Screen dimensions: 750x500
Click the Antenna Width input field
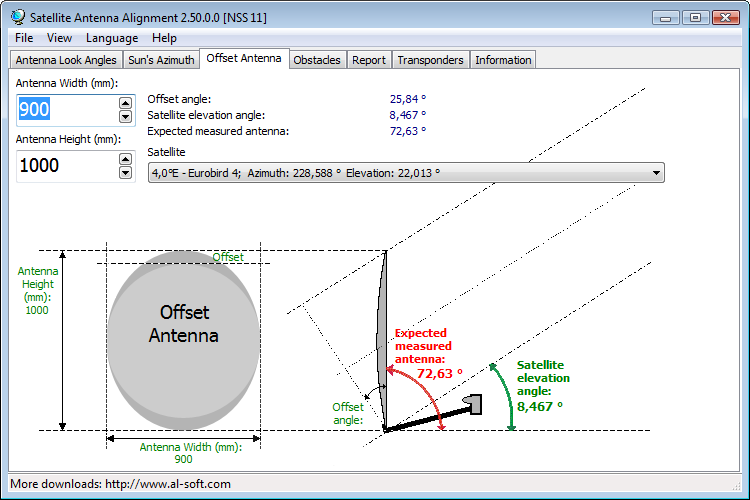pos(65,109)
